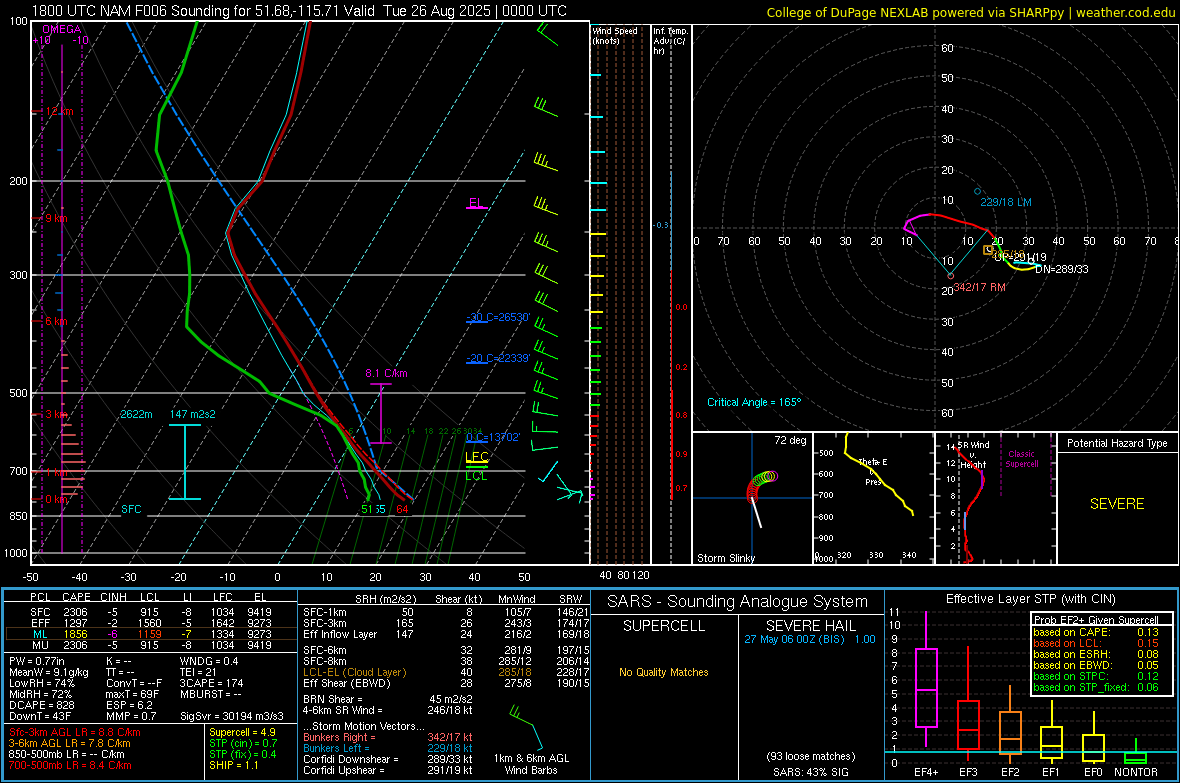Click the "DCAPE = 828" reading
The height and width of the screenshot is (783, 1180).
tap(42, 705)
